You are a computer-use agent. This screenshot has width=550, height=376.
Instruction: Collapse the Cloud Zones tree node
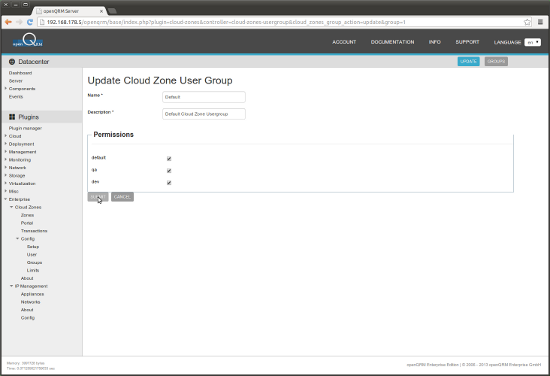pyautogui.click(x=12, y=207)
